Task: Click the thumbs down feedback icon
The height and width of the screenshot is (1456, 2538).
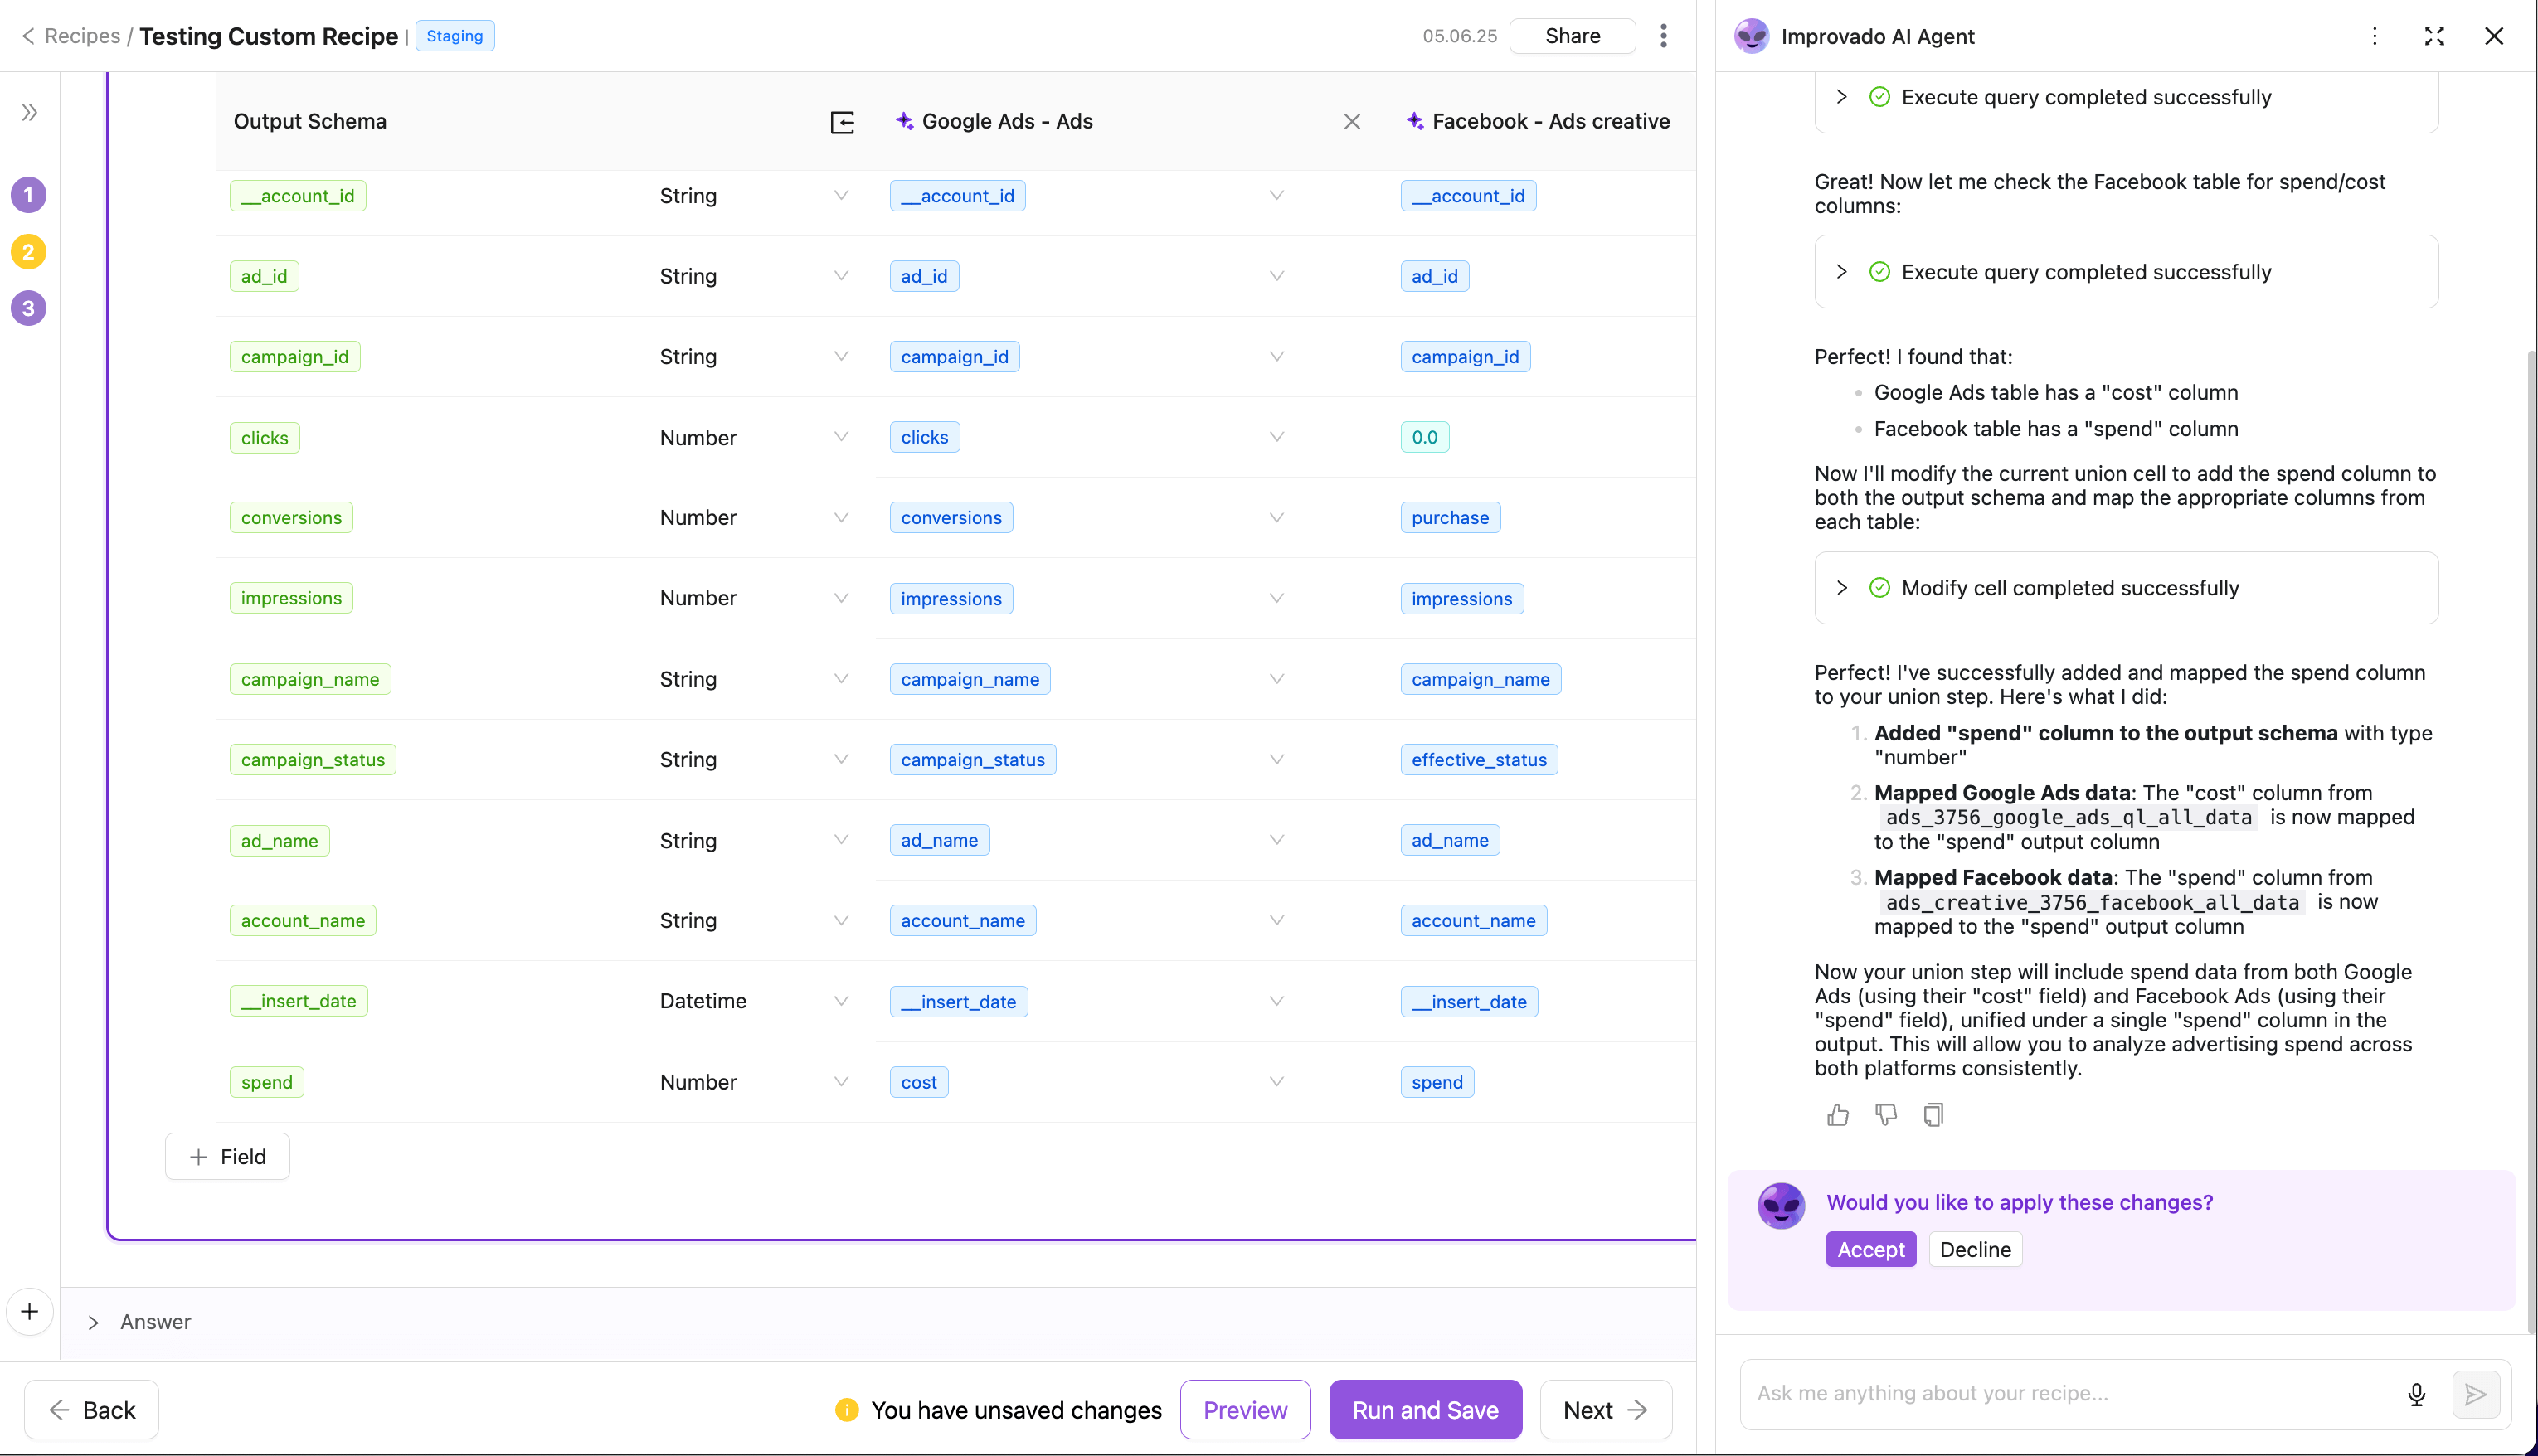Action: tap(1885, 1115)
